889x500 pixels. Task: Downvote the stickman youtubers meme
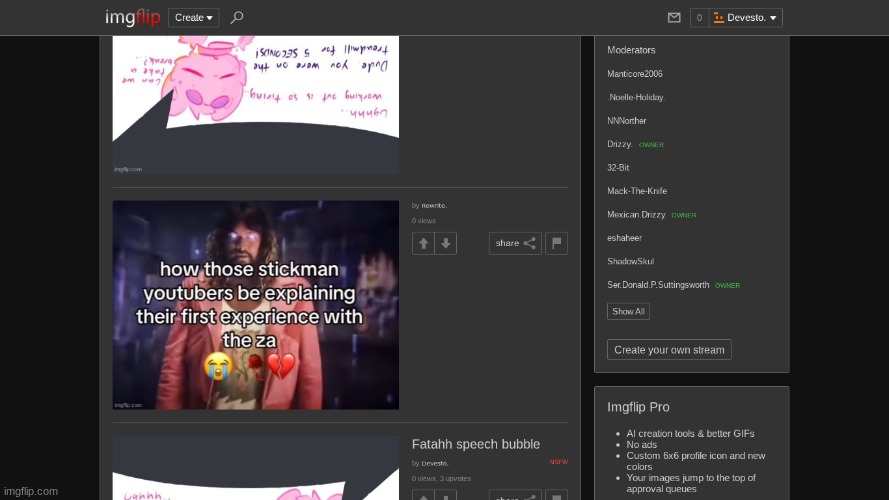pyautogui.click(x=446, y=243)
